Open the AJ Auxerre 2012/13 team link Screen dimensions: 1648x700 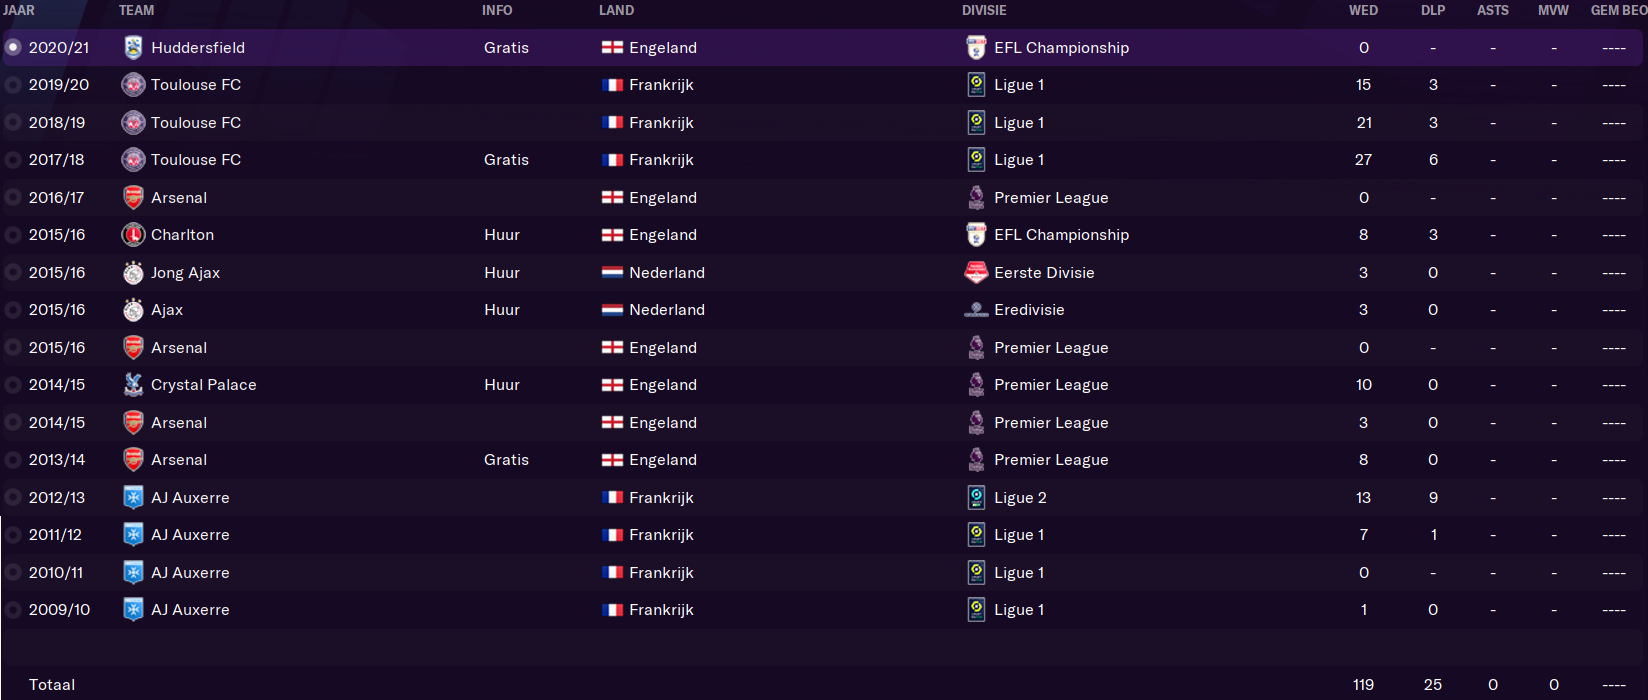190,497
